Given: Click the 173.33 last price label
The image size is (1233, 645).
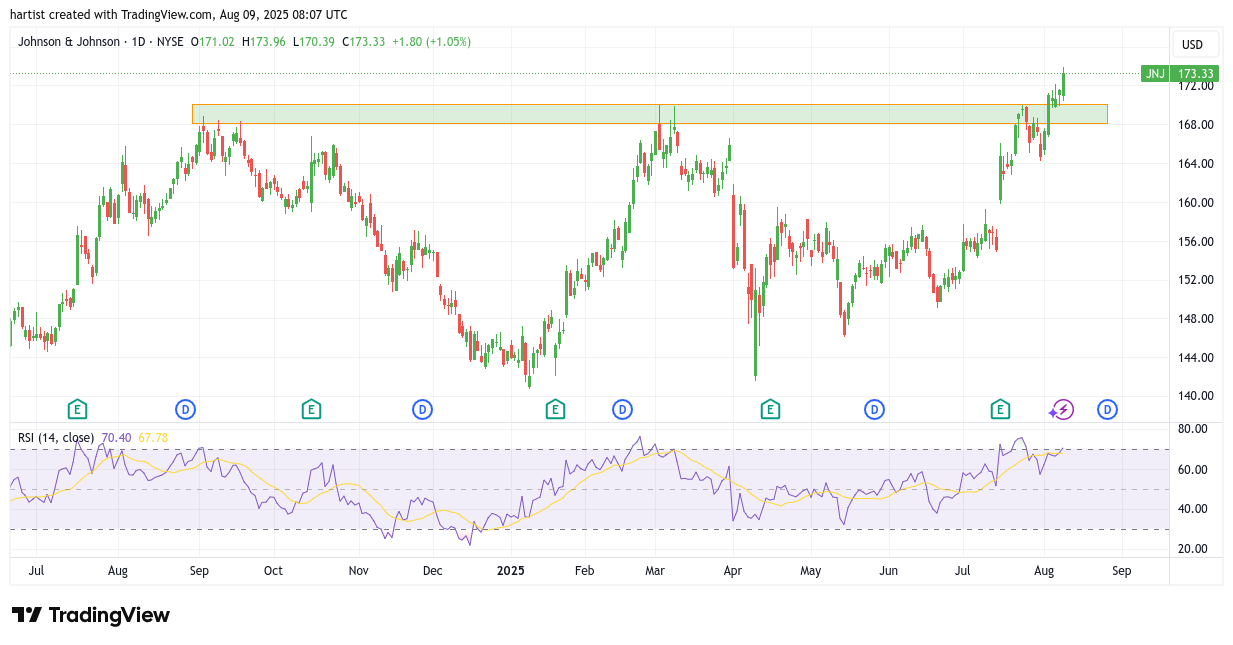Looking at the screenshot, I should (1195, 74).
